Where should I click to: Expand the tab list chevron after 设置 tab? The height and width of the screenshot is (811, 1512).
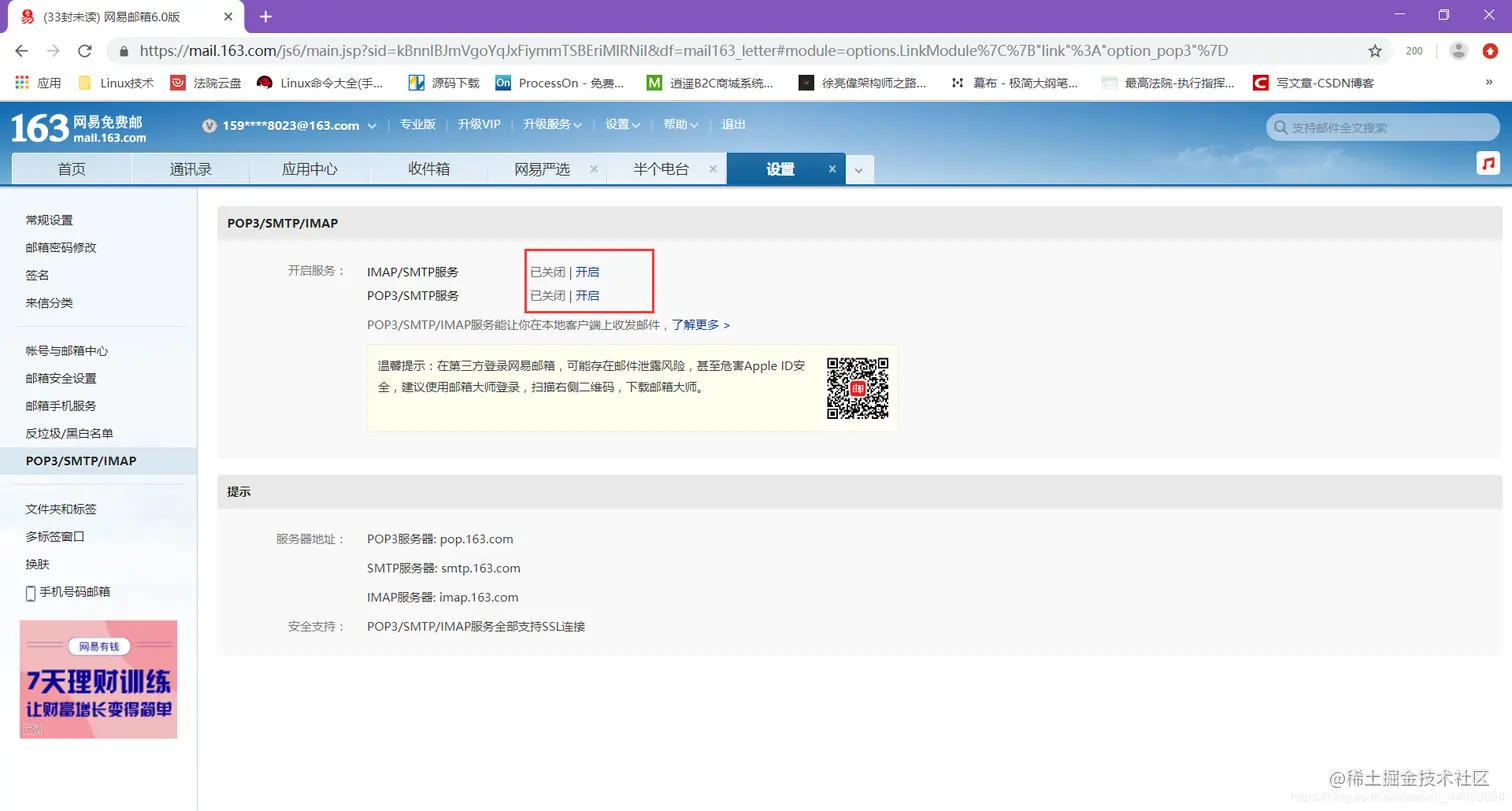(859, 170)
